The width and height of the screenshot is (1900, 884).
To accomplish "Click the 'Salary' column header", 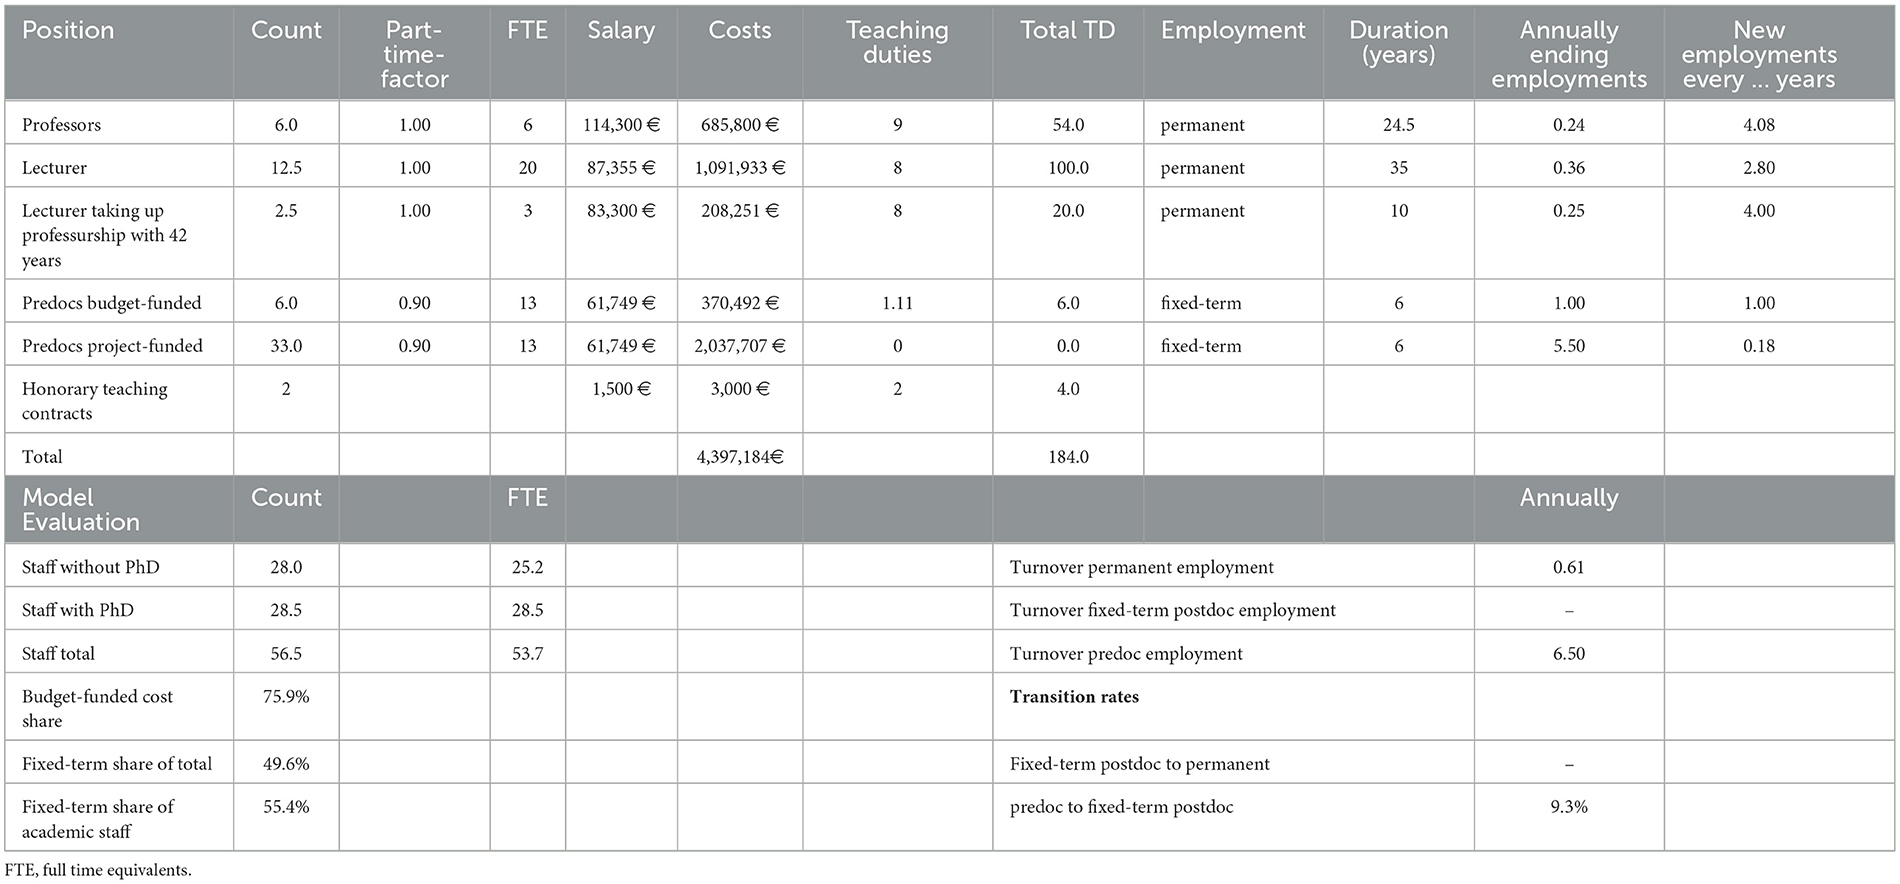I will (621, 31).
